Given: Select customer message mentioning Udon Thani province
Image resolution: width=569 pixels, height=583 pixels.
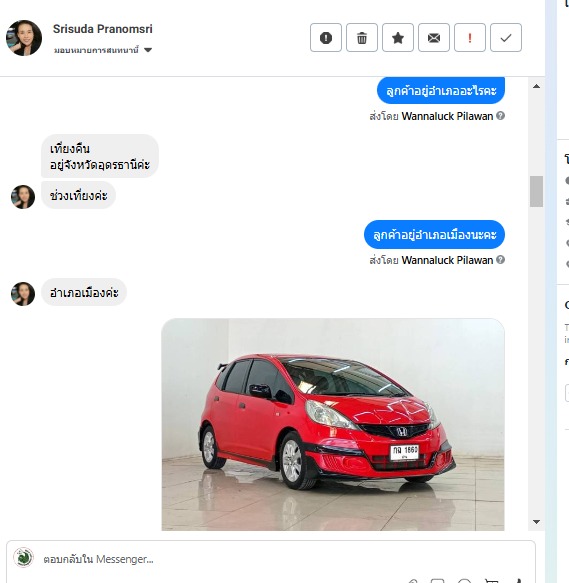Looking at the screenshot, I should (100, 156).
